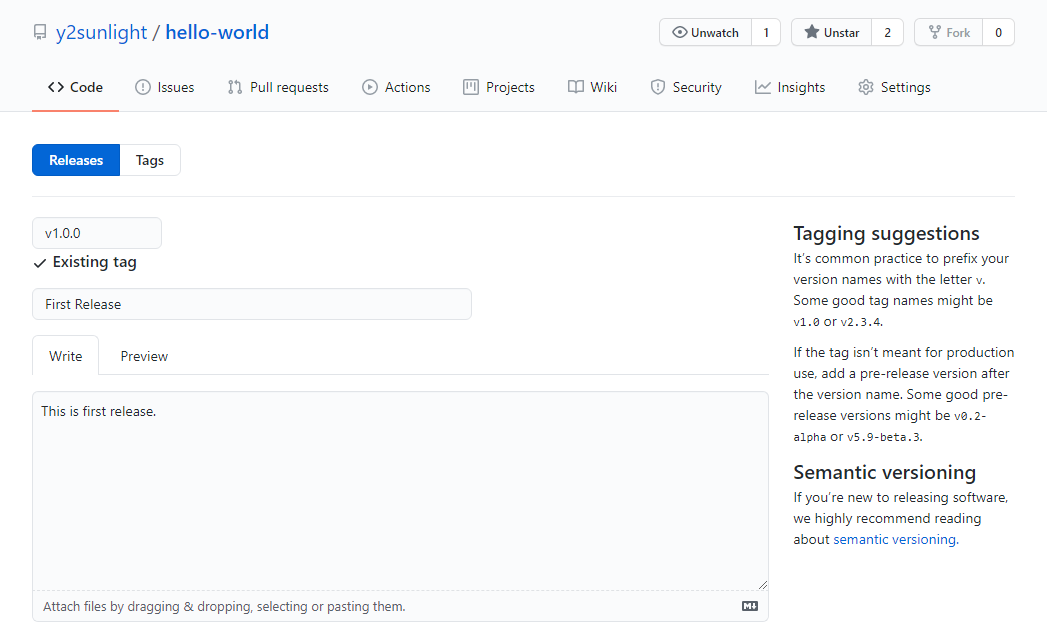Click the v1.0.0 tag version field
The image size is (1047, 633).
pos(97,233)
